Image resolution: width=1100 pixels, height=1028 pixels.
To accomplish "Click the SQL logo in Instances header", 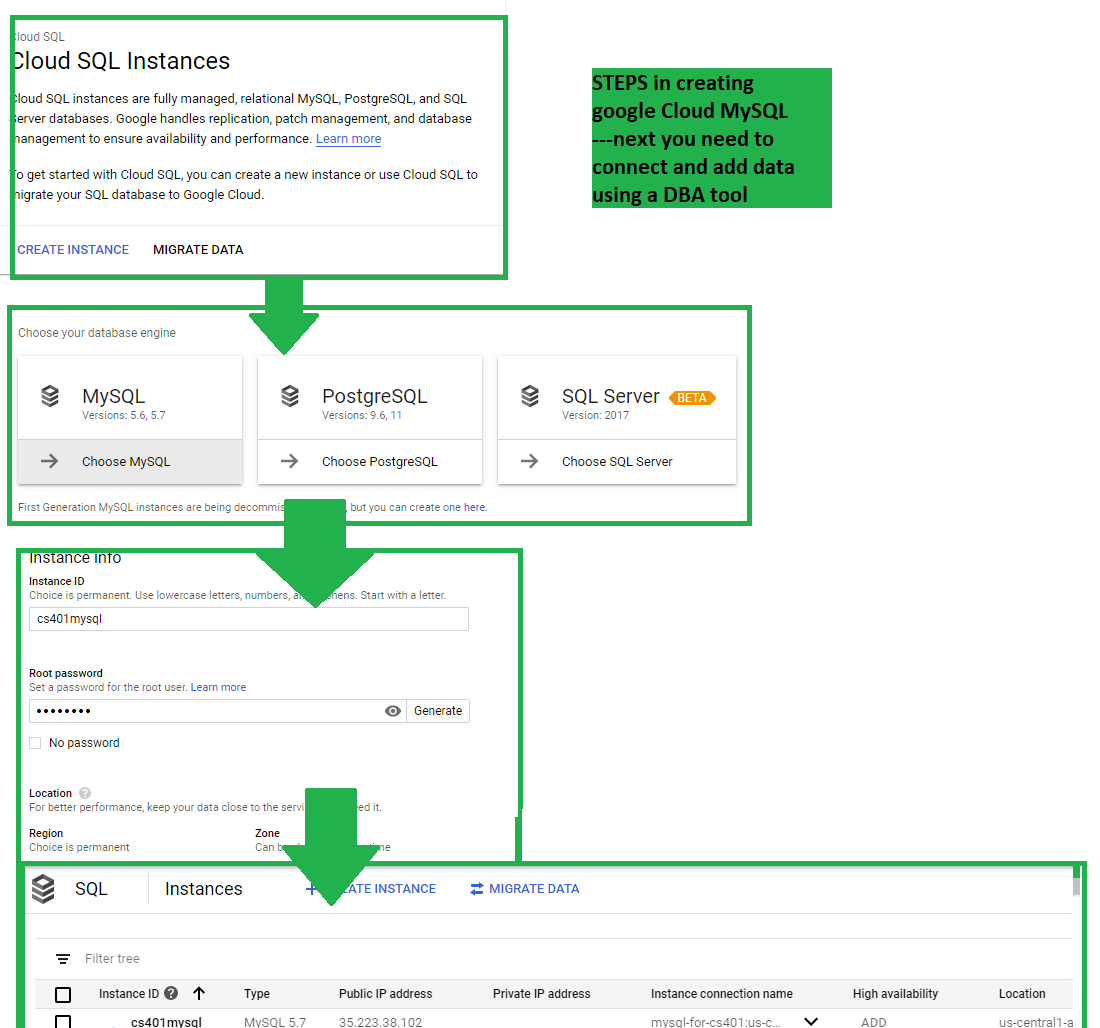I will (x=43, y=889).
